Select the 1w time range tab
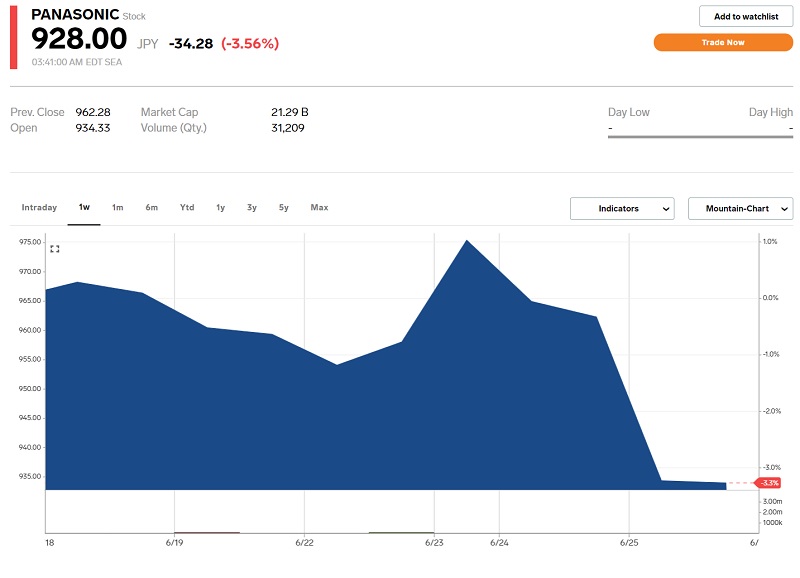 click(84, 207)
